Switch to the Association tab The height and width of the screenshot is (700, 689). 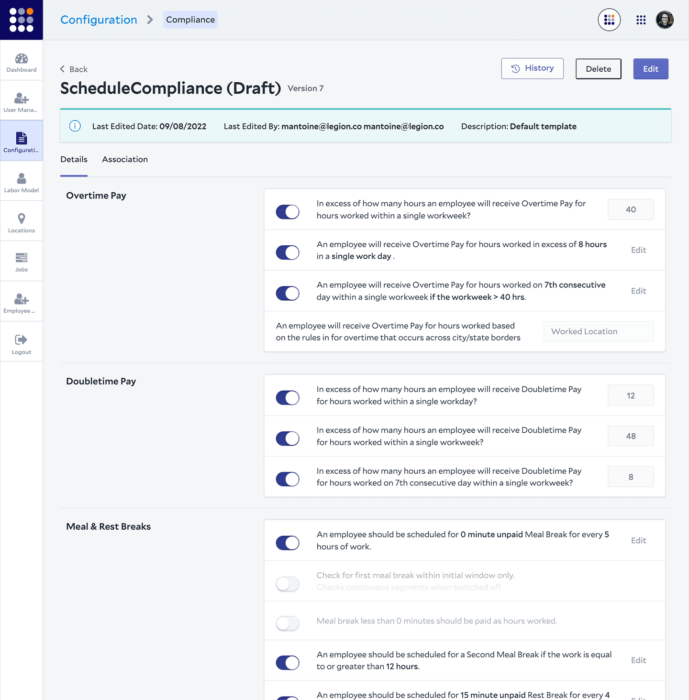click(x=125, y=160)
